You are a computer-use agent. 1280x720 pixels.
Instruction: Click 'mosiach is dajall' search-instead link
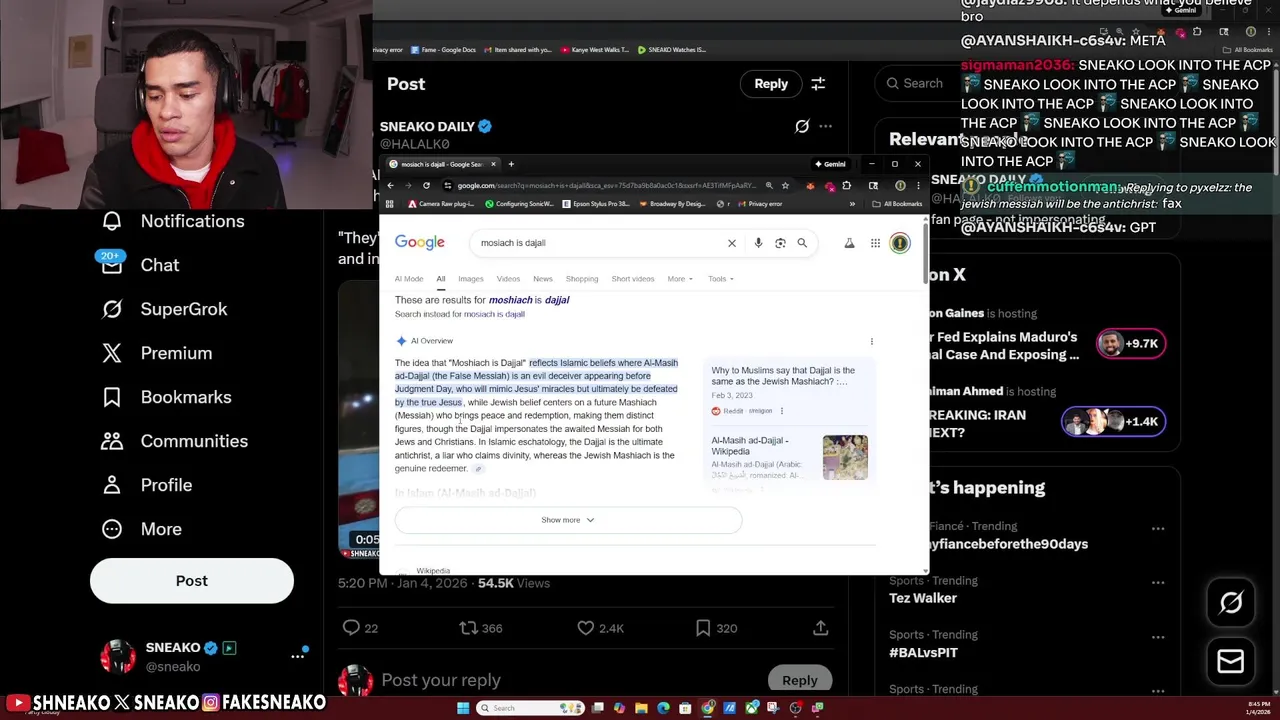494,314
